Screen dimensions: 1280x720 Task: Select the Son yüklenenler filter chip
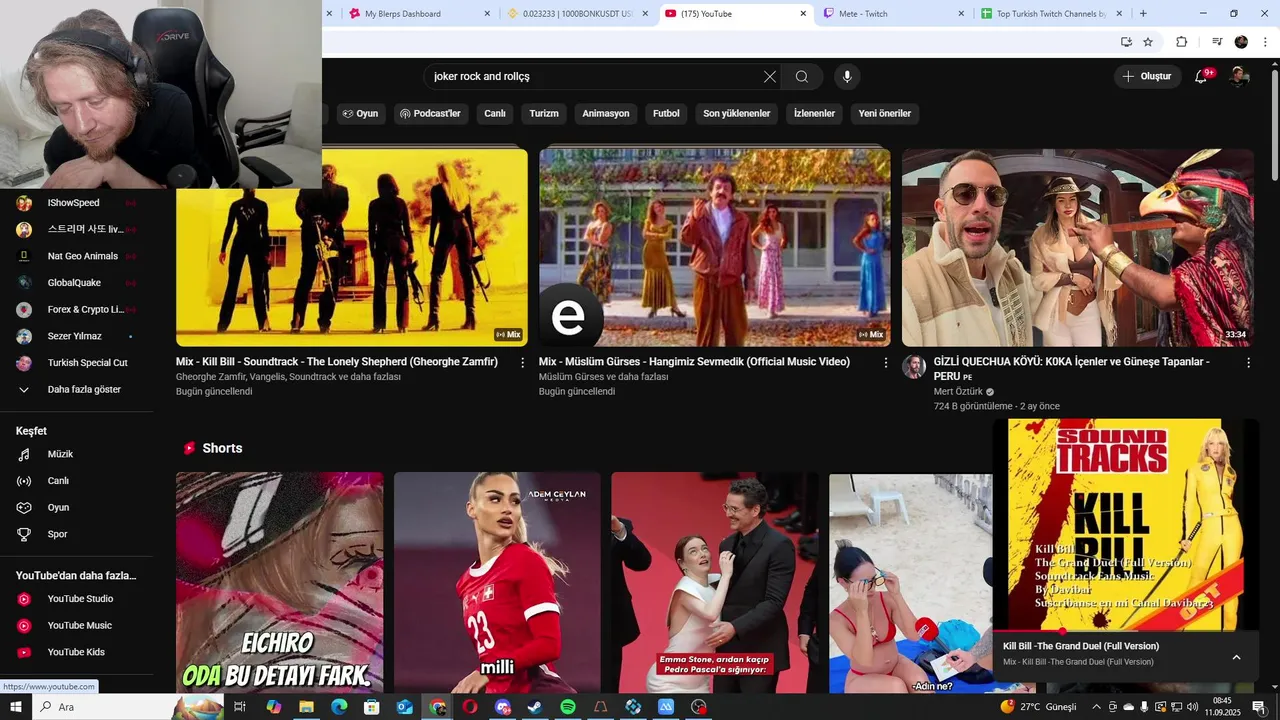pyautogui.click(x=737, y=114)
